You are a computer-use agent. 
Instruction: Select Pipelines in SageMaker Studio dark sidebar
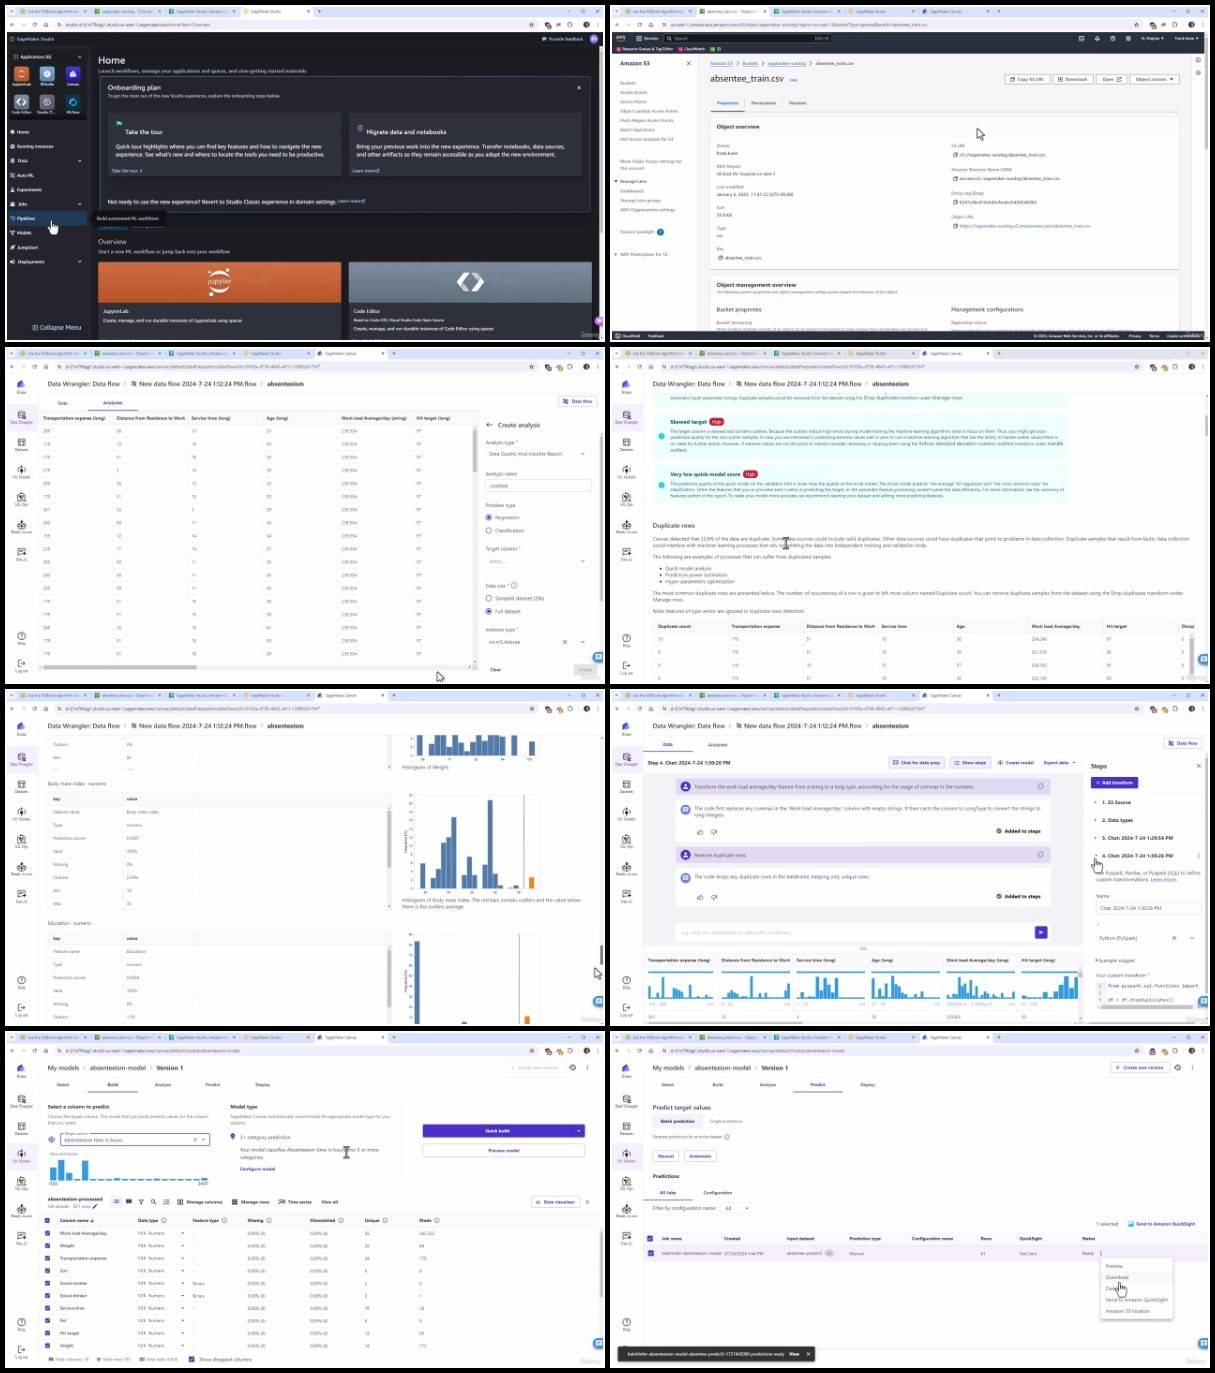click(x=47, y=218)
